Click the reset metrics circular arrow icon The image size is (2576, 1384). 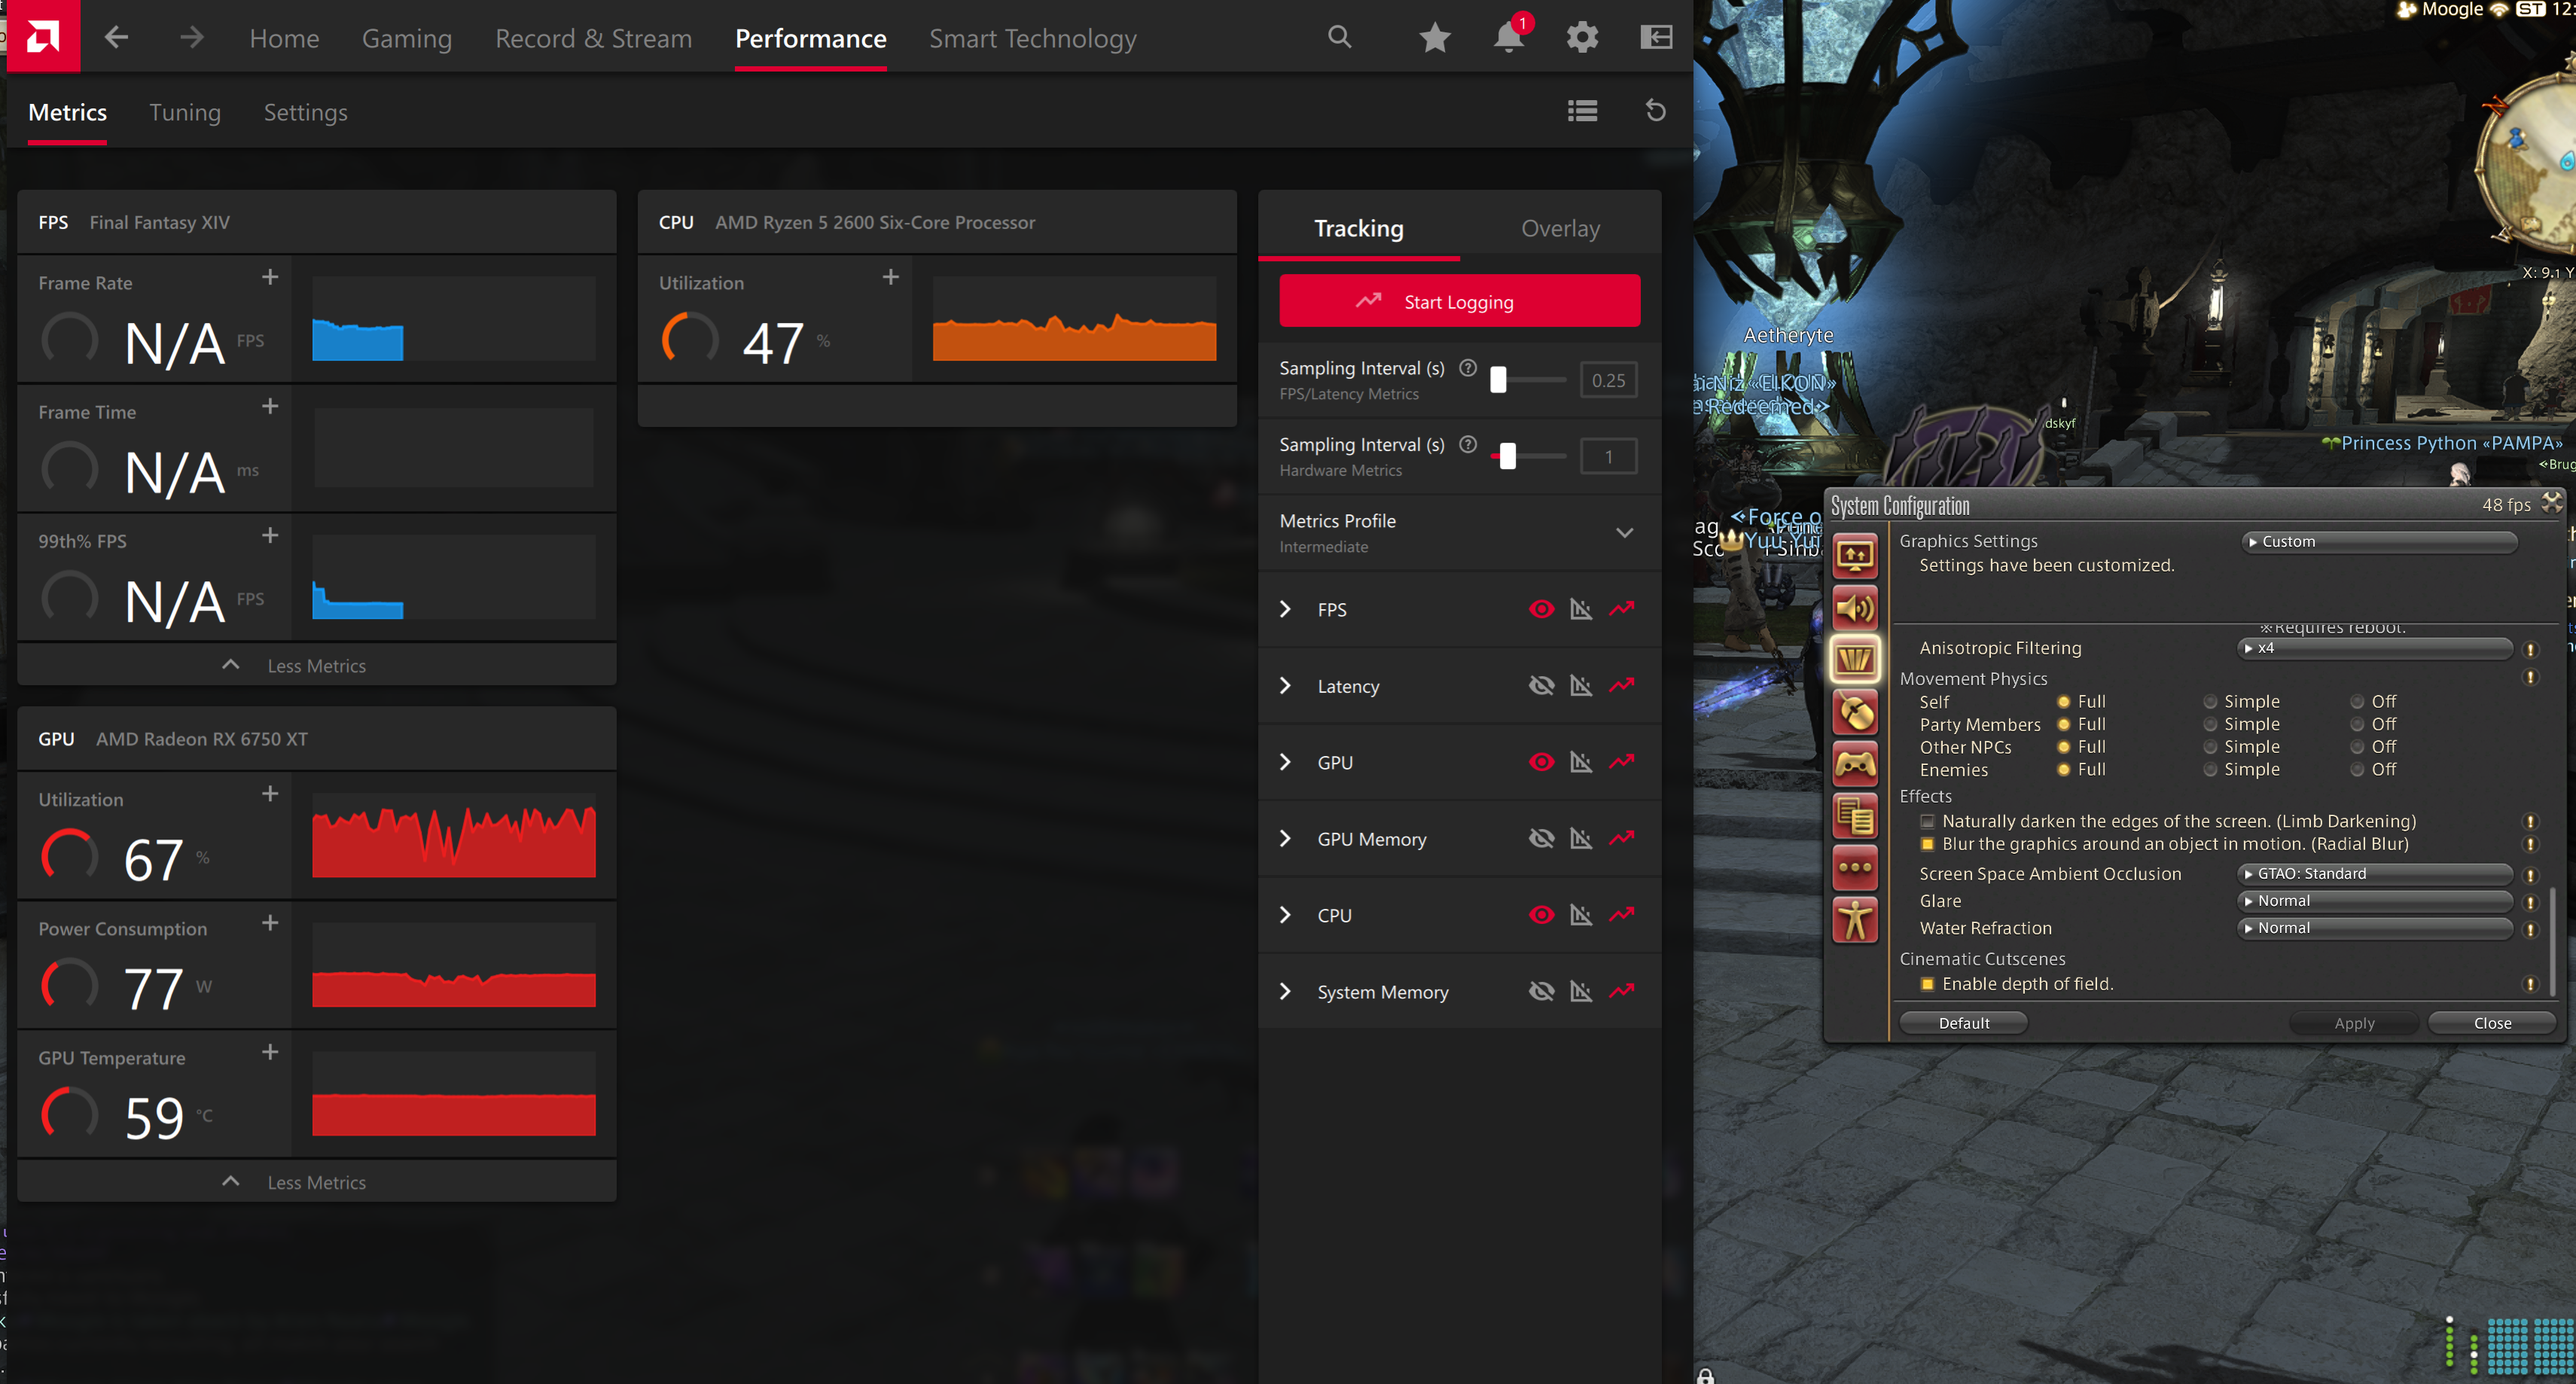(x=1655, y=111)
